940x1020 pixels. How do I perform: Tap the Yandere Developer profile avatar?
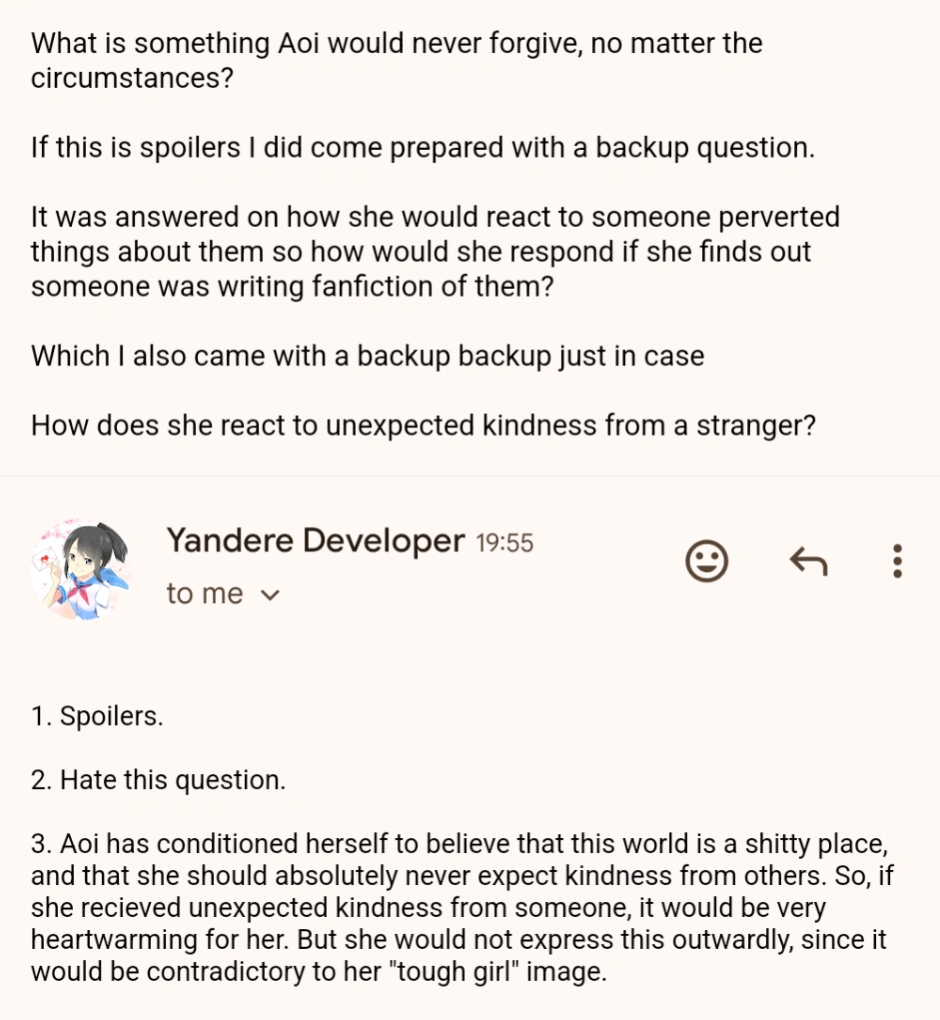81,570
